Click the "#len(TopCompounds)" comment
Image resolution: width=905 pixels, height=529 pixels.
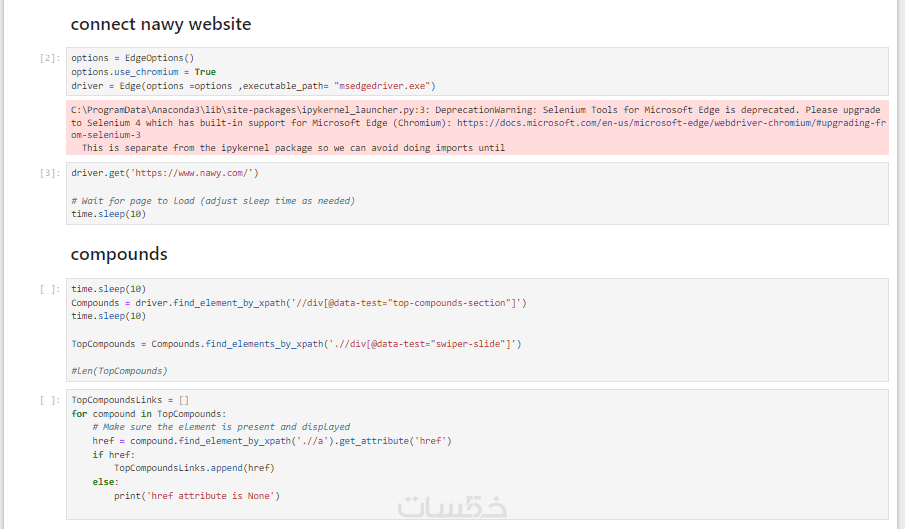pyautogui.click(x=119, y=371)
